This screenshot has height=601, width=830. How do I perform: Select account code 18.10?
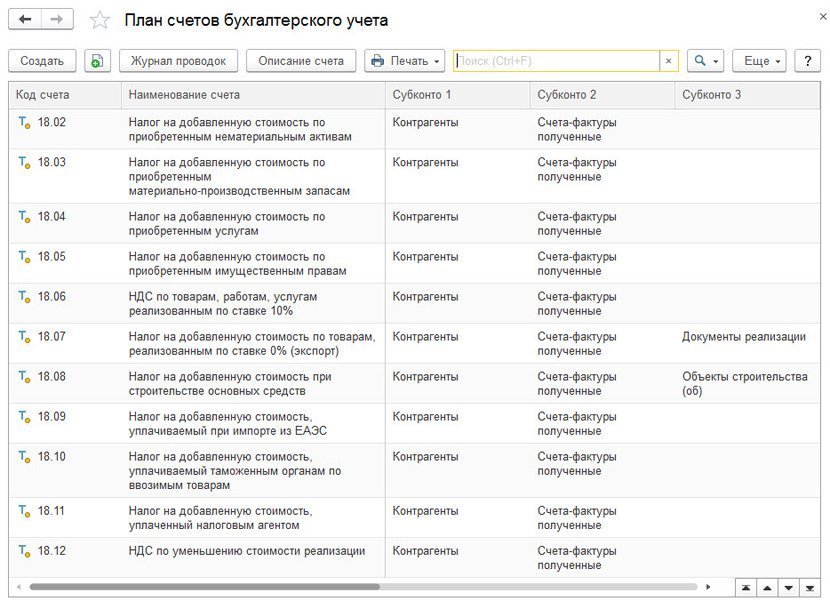point(52,456)
